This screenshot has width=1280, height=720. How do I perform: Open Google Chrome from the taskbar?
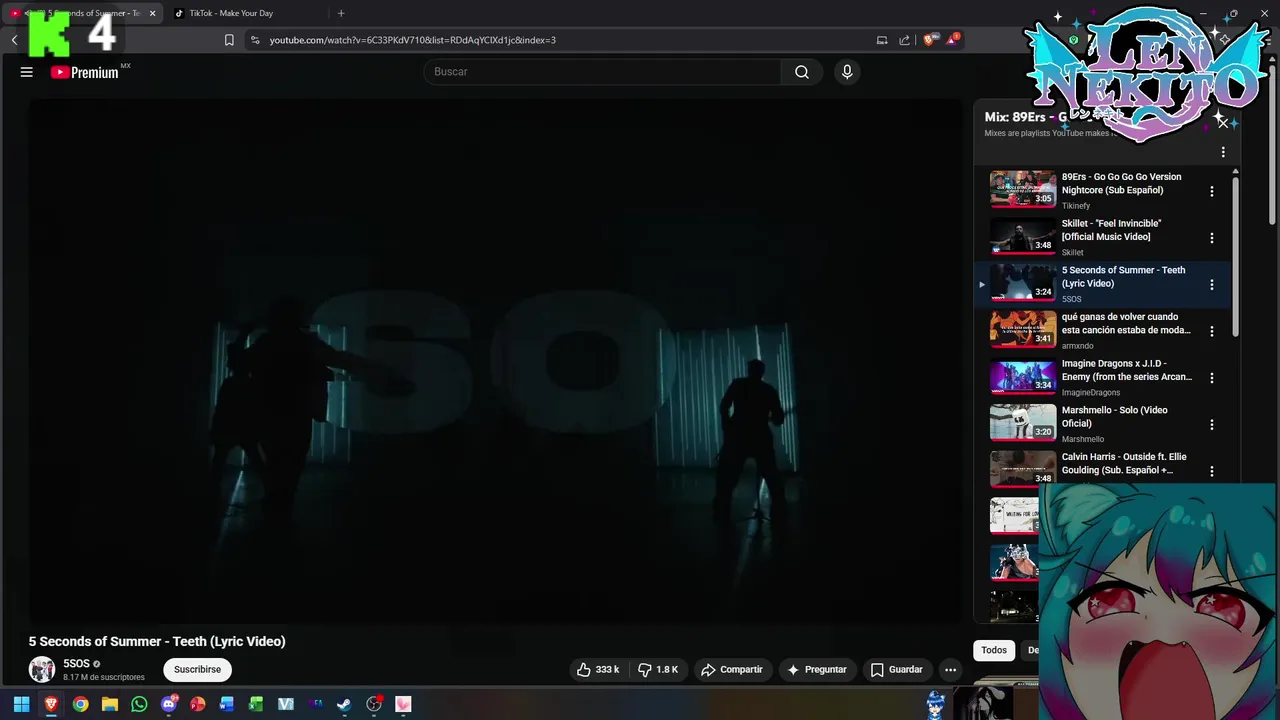(80, 704)
